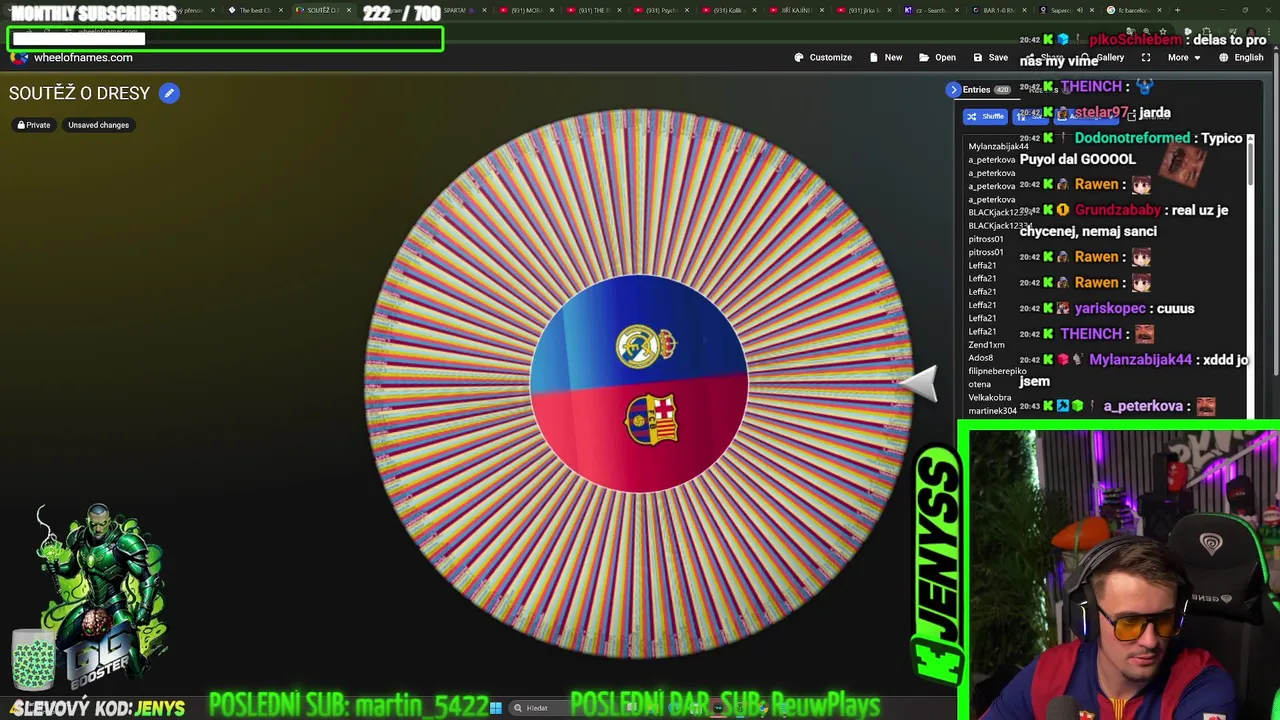Click the entry 'otena' in the list
The height and width of the screenshot is (720, 1280).
coord(979,384)
